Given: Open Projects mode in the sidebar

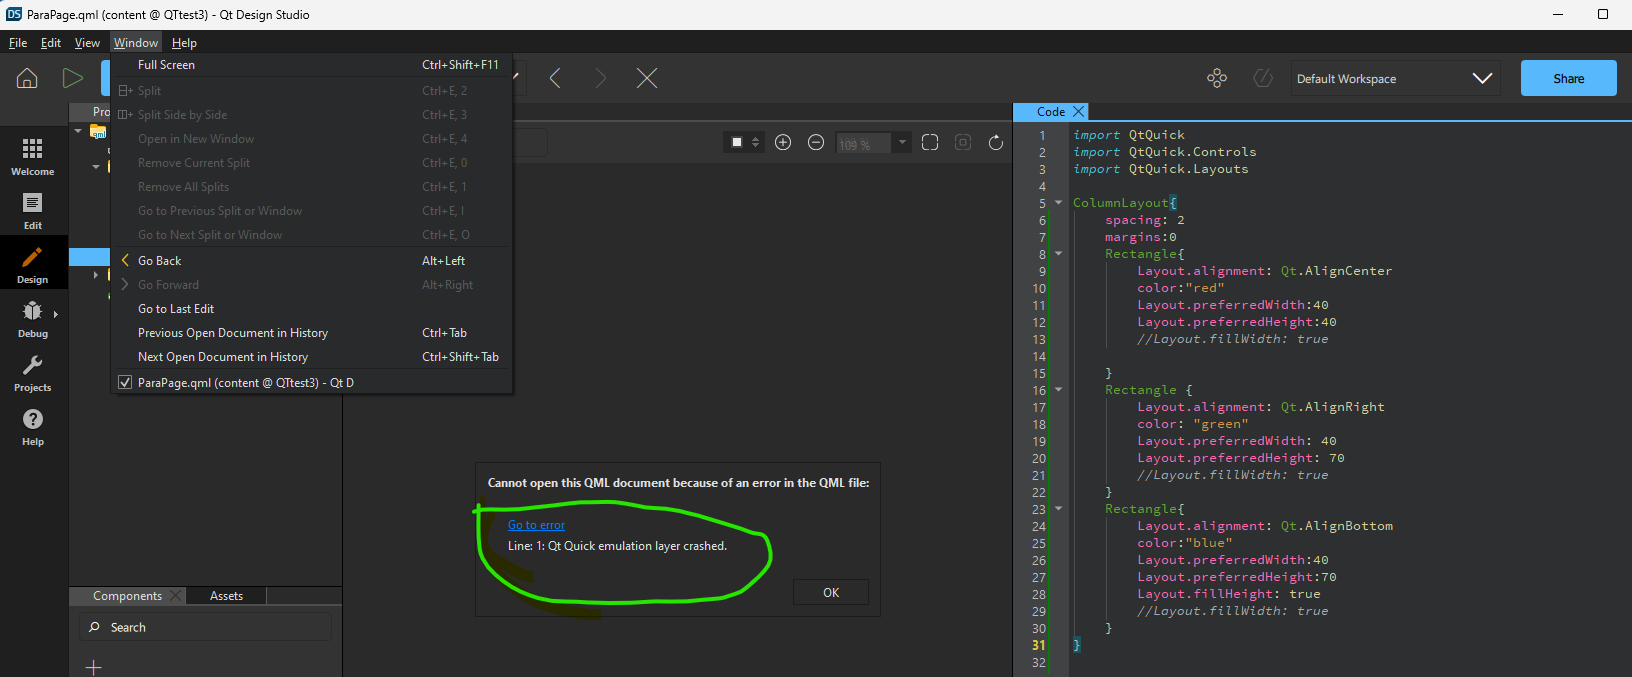Looking at the screenshot, I should [33, 371].
